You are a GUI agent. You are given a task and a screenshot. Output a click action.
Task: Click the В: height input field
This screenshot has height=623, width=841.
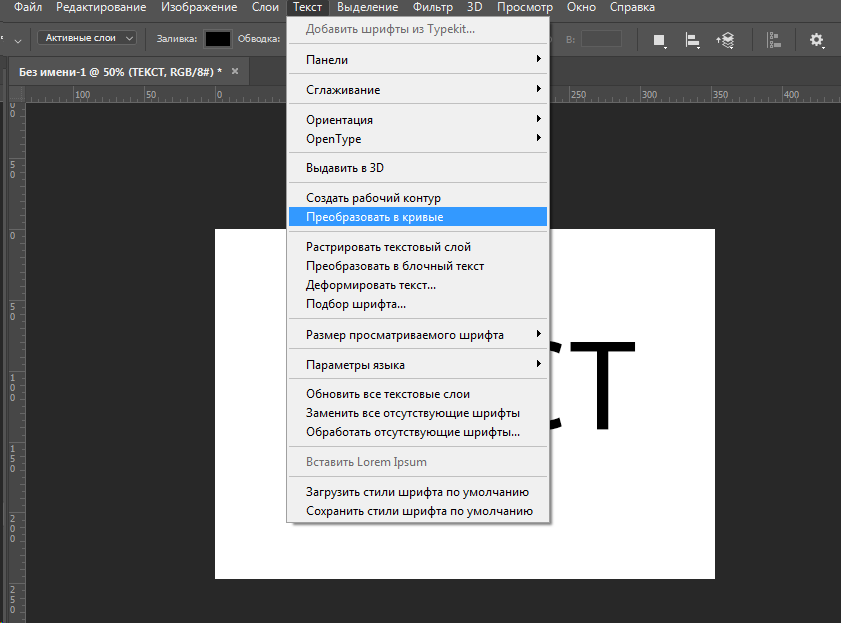[x=601, y=39]
